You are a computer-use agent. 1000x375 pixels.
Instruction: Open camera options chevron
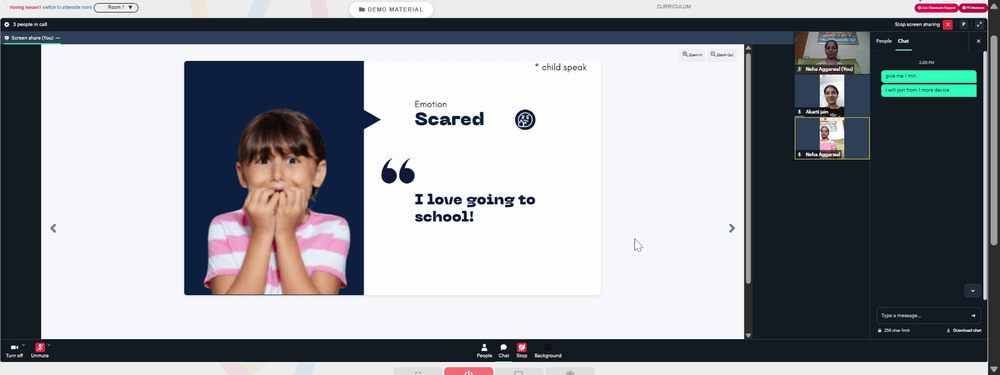click(24, 345)
